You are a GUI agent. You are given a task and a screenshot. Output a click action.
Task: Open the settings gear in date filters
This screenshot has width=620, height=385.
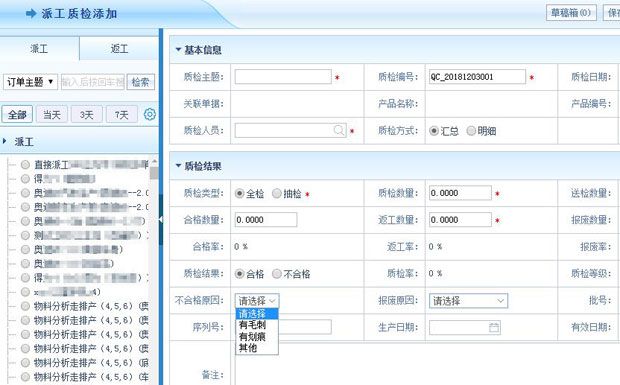tap(149, 114)
